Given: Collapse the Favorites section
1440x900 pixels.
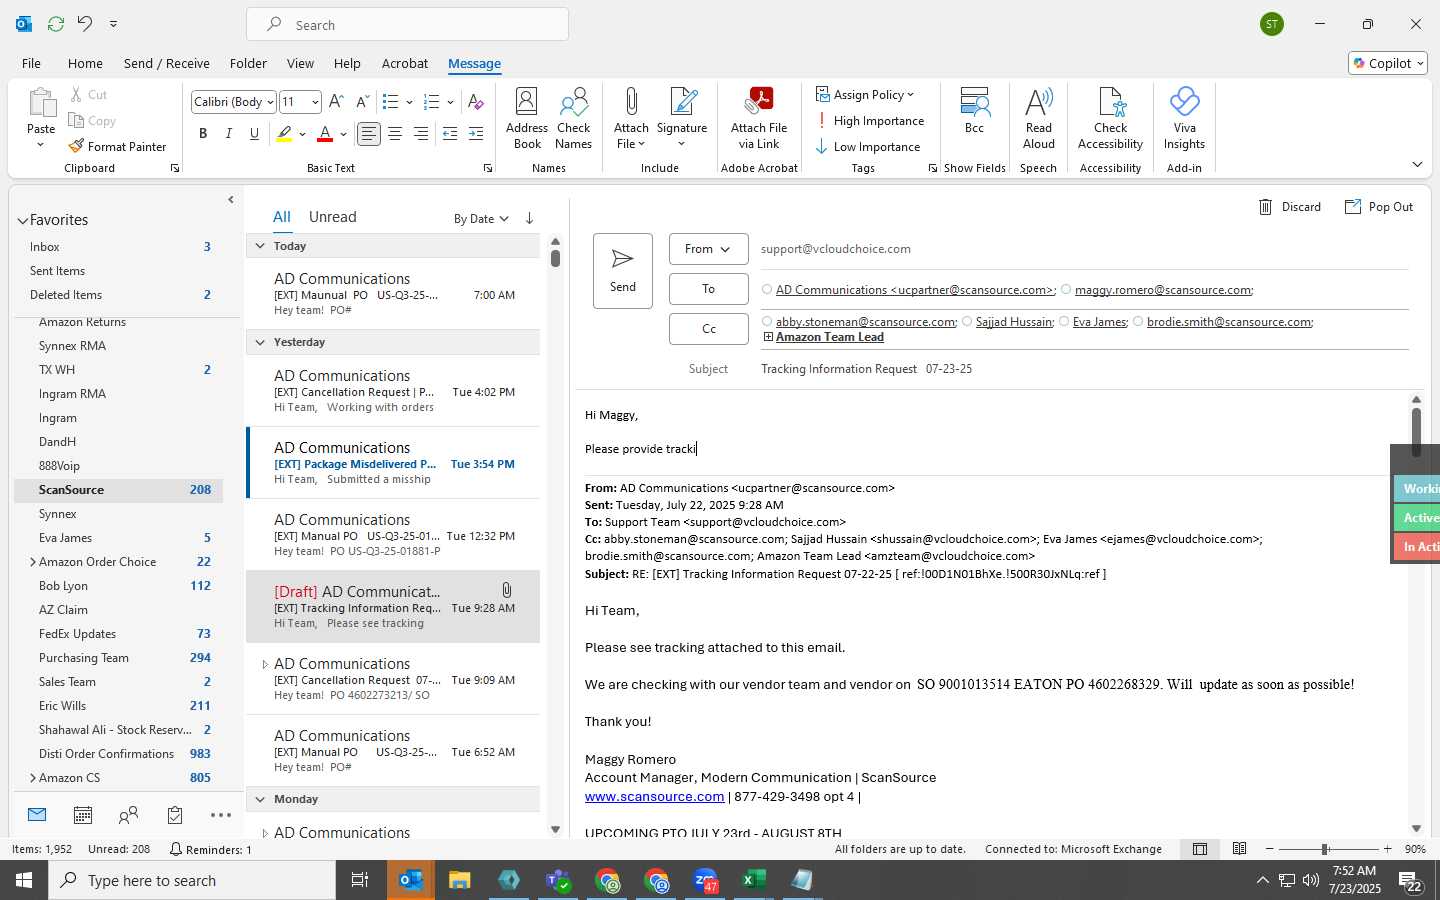Looking at the screenshot, I should click(22, 220).
